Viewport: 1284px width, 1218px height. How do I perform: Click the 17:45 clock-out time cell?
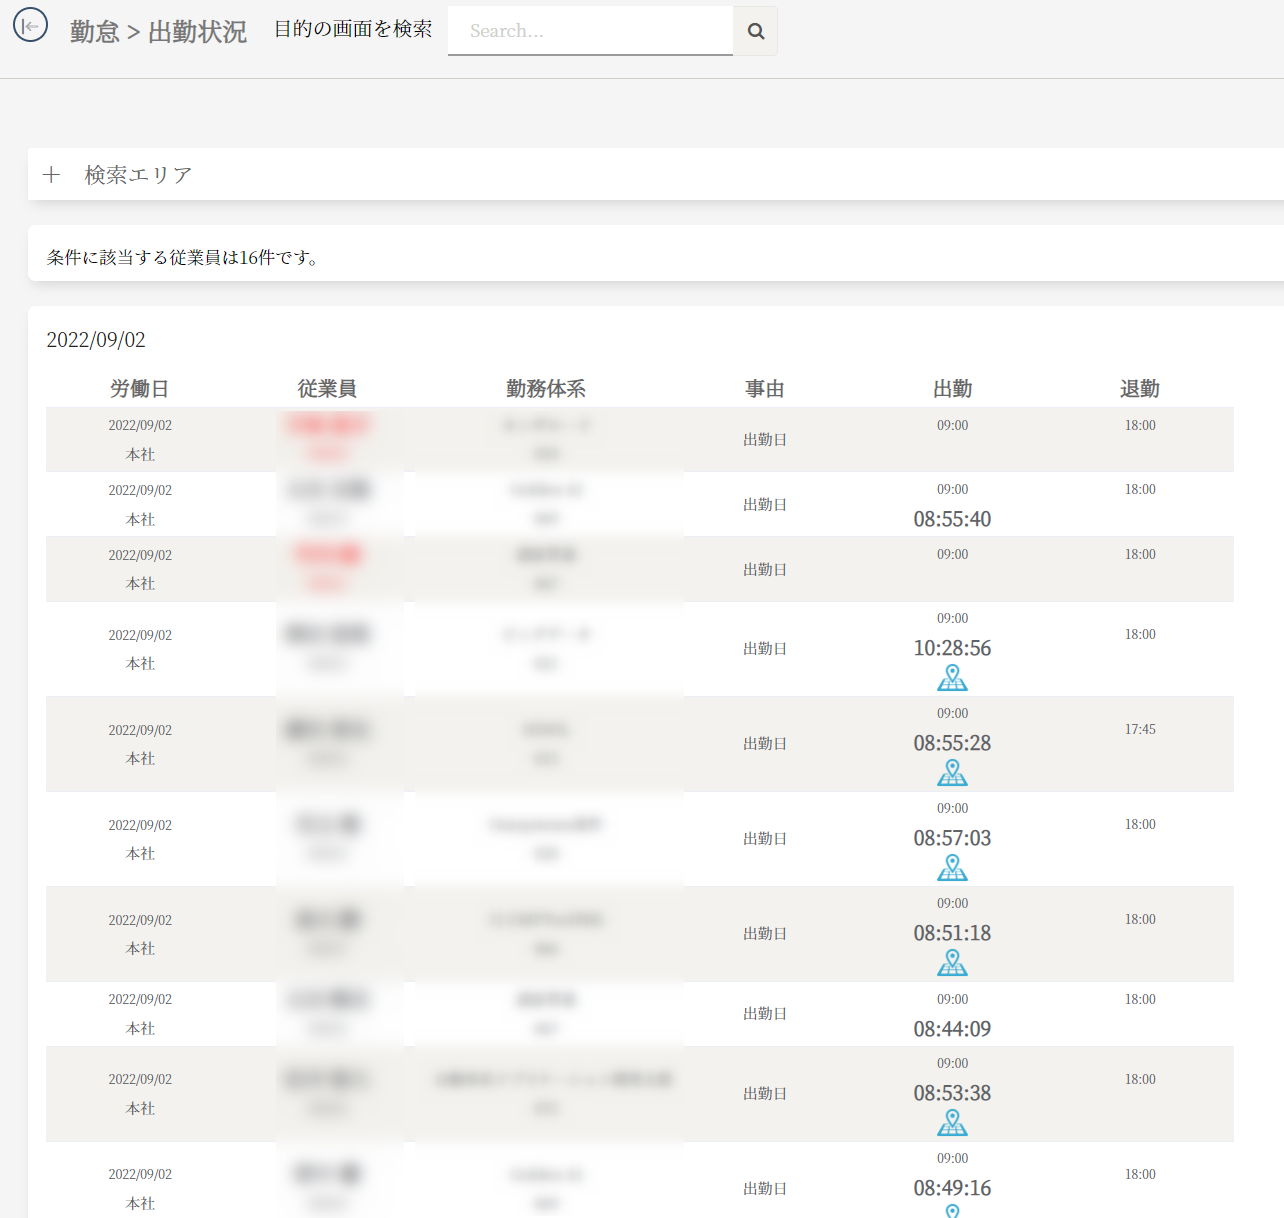click(x=1139, y=730)
